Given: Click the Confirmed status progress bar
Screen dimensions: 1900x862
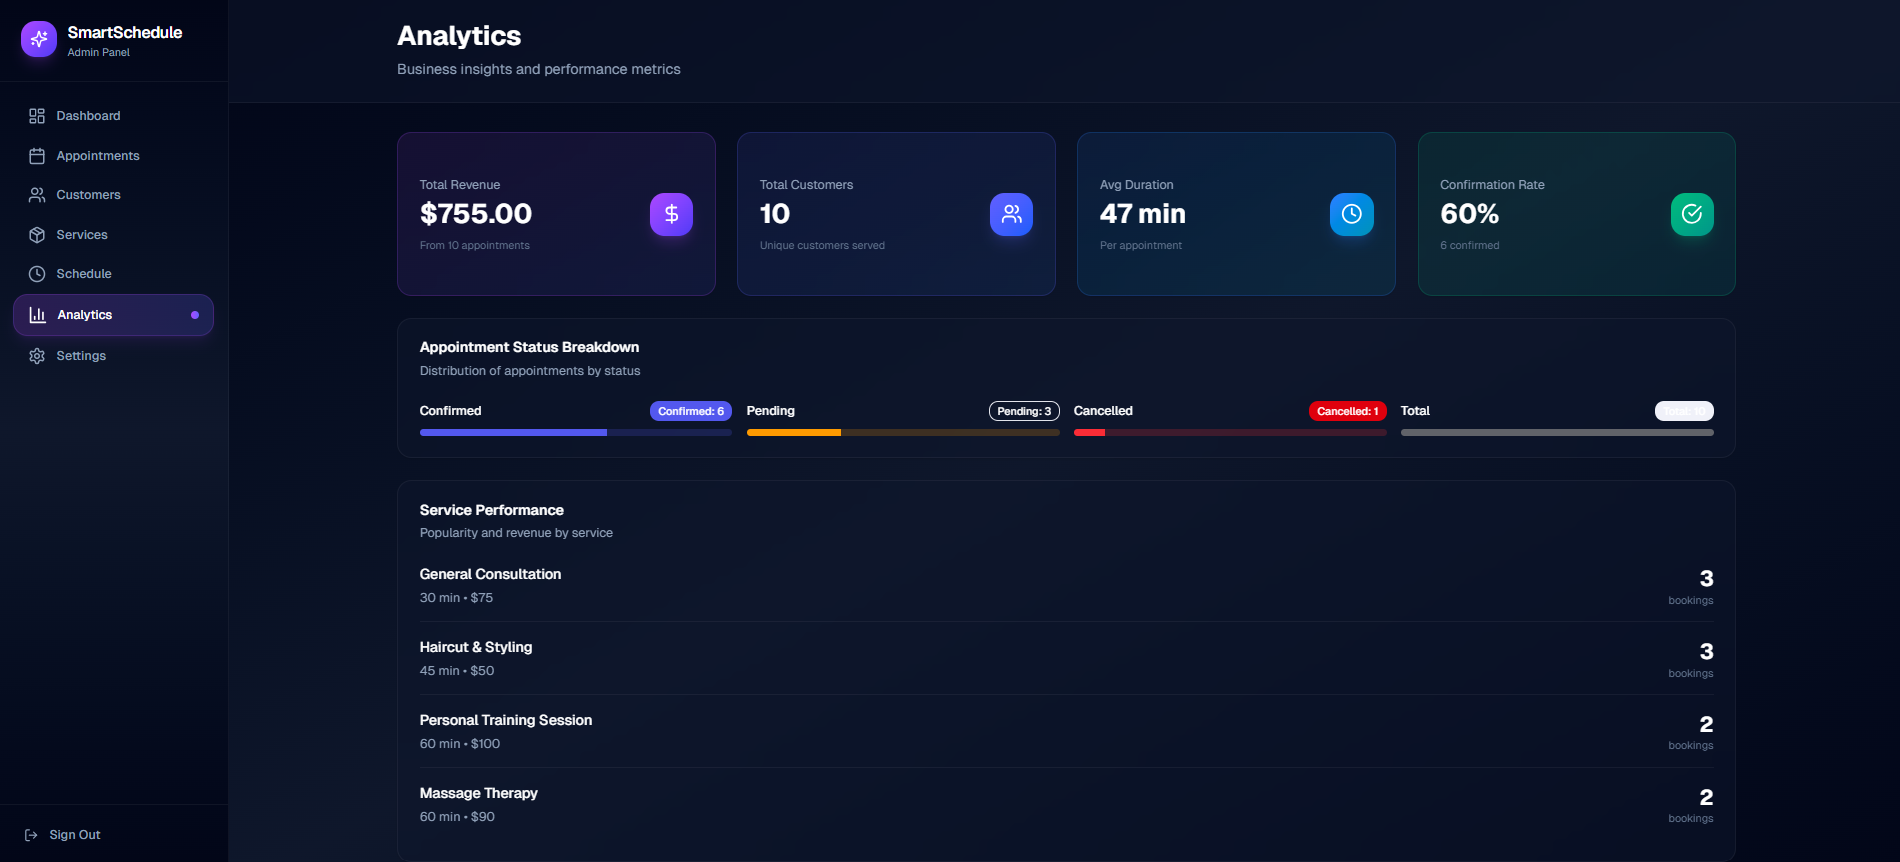Looking at the screenshot, I should pyautogui.click(x=575, y=433).
